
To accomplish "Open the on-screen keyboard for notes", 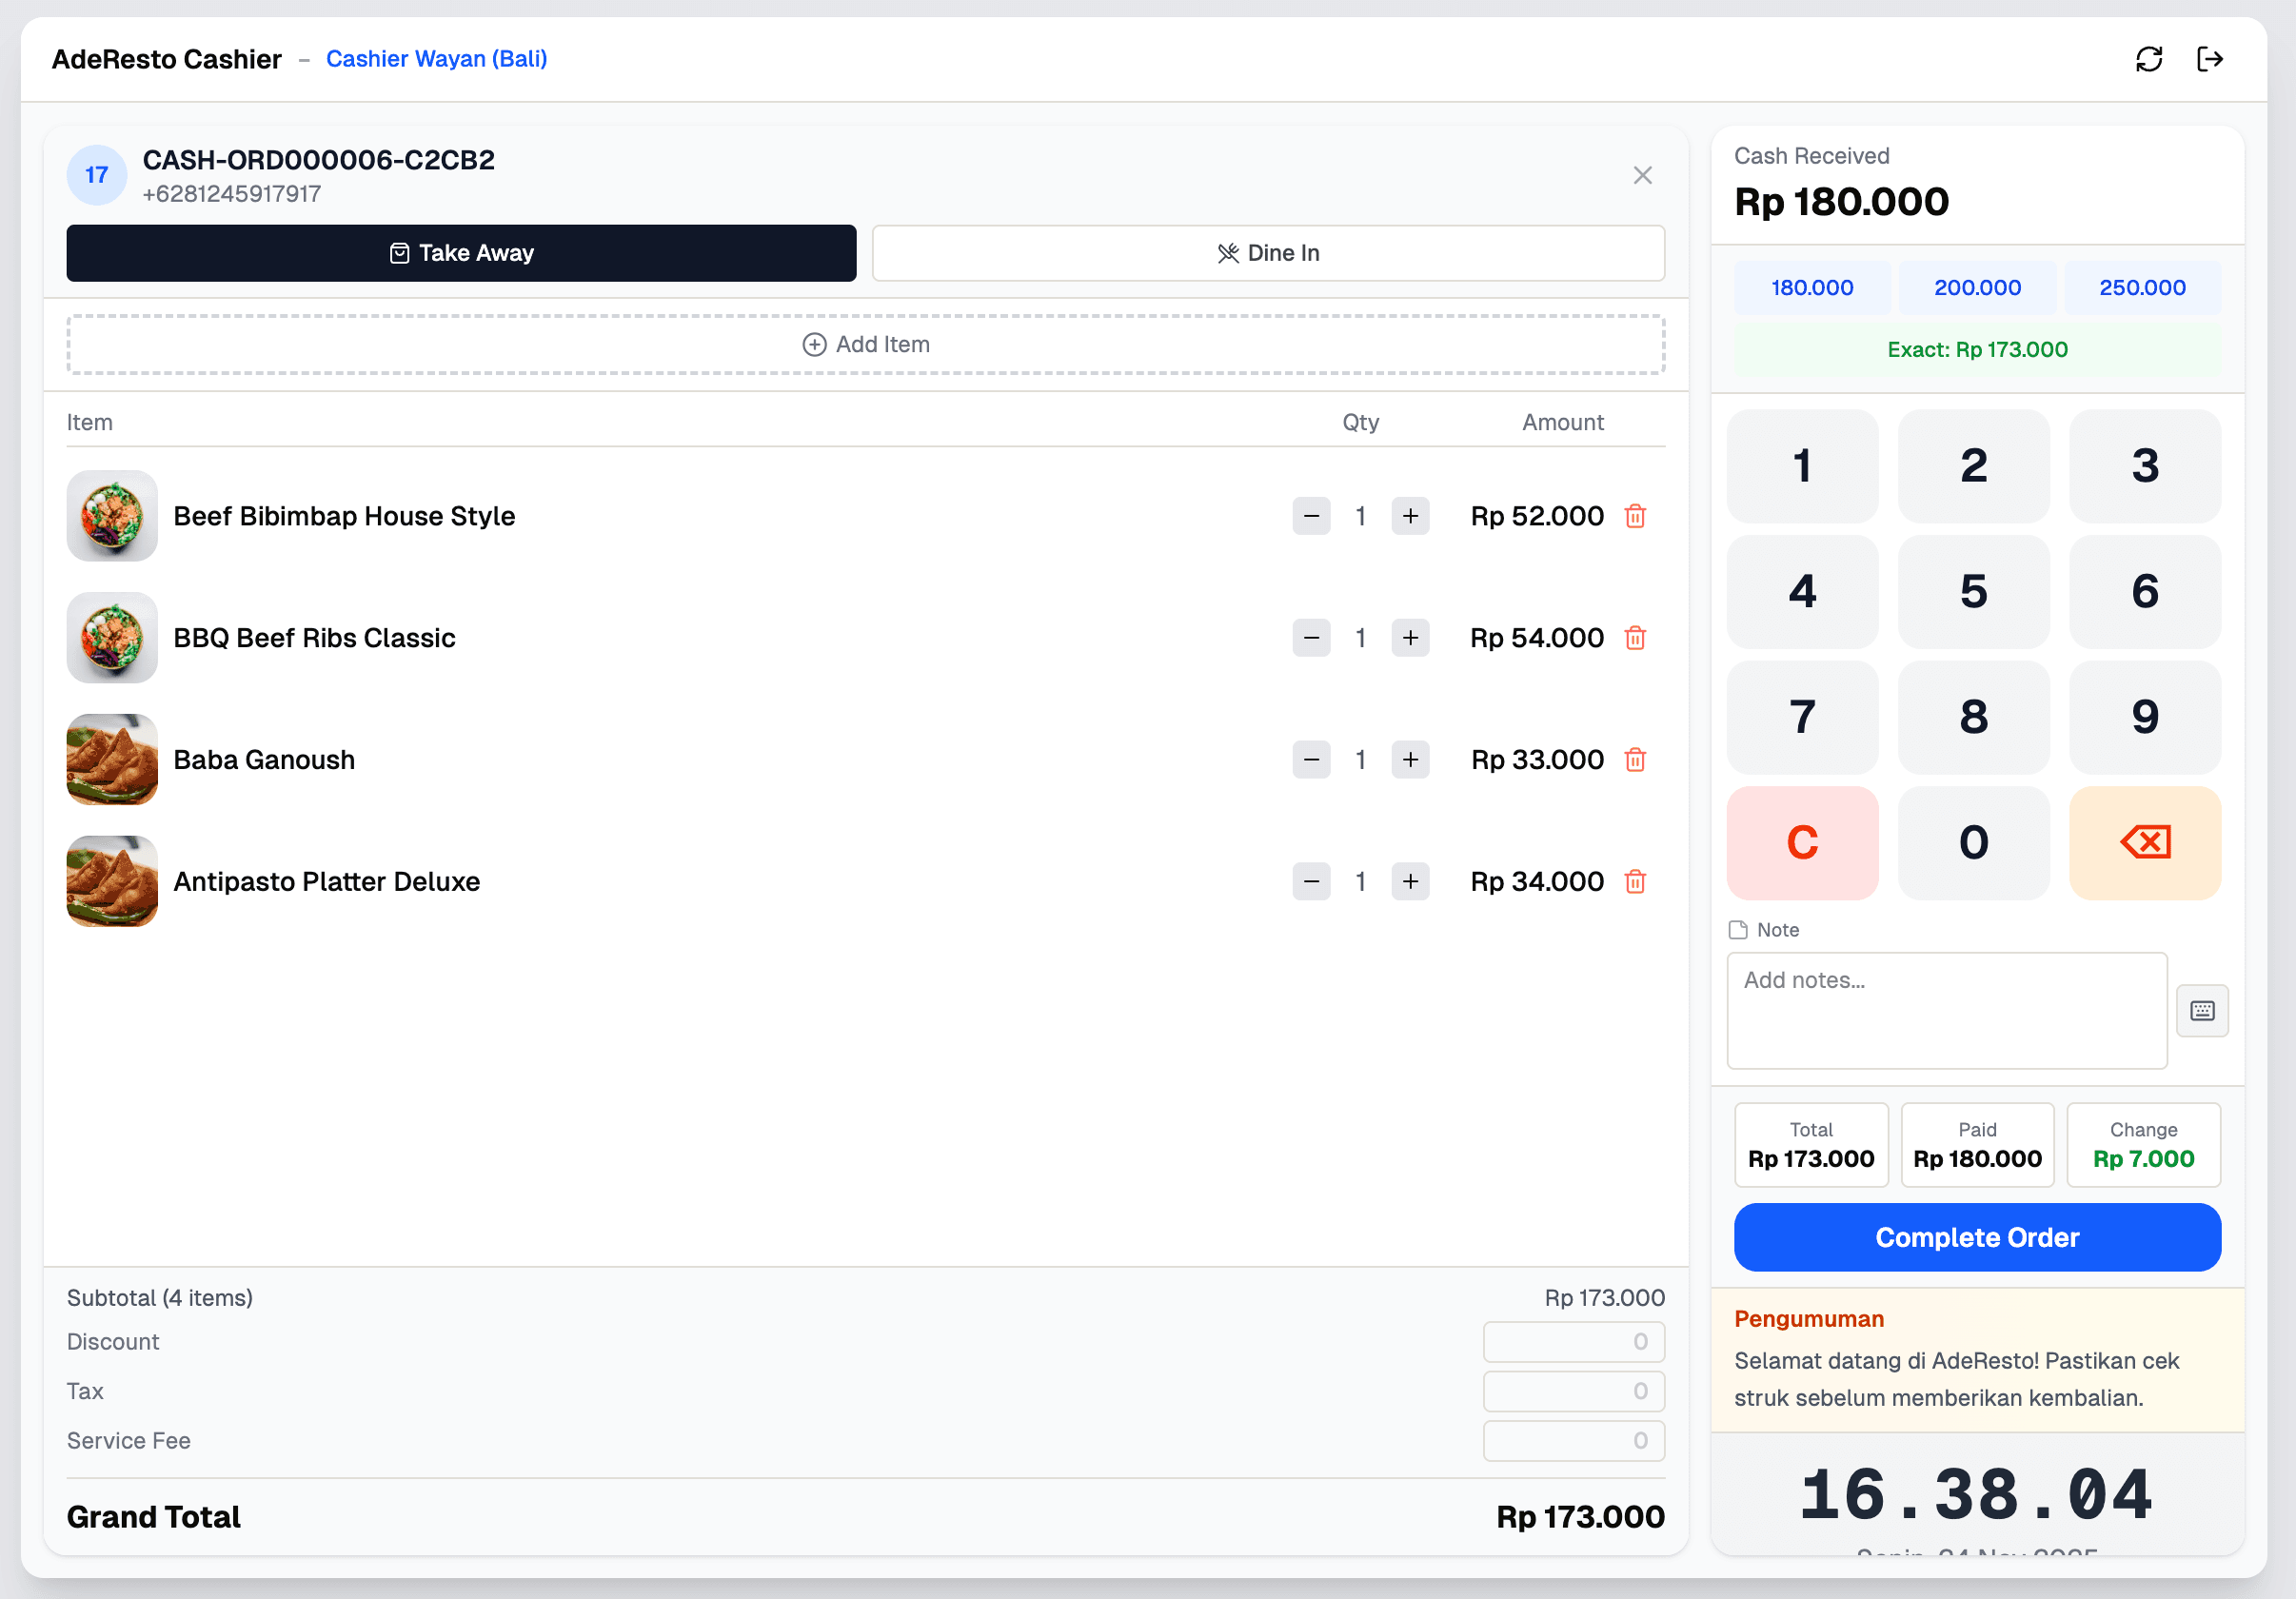I will click(2202, 1010).
